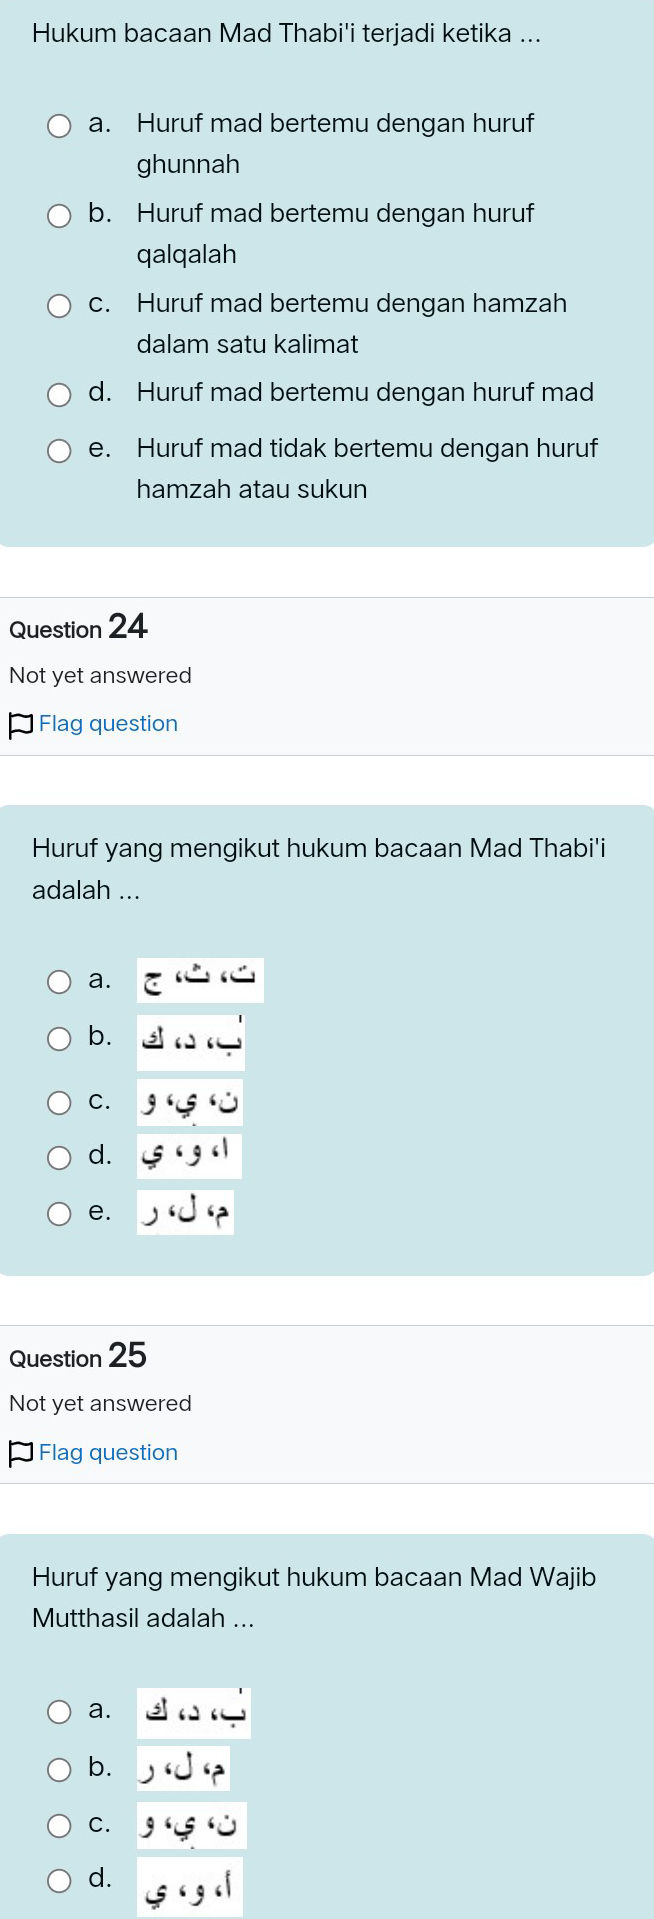Select option e in Question 24
This screenshot has width=654, height=1919.
(59, 1213)
